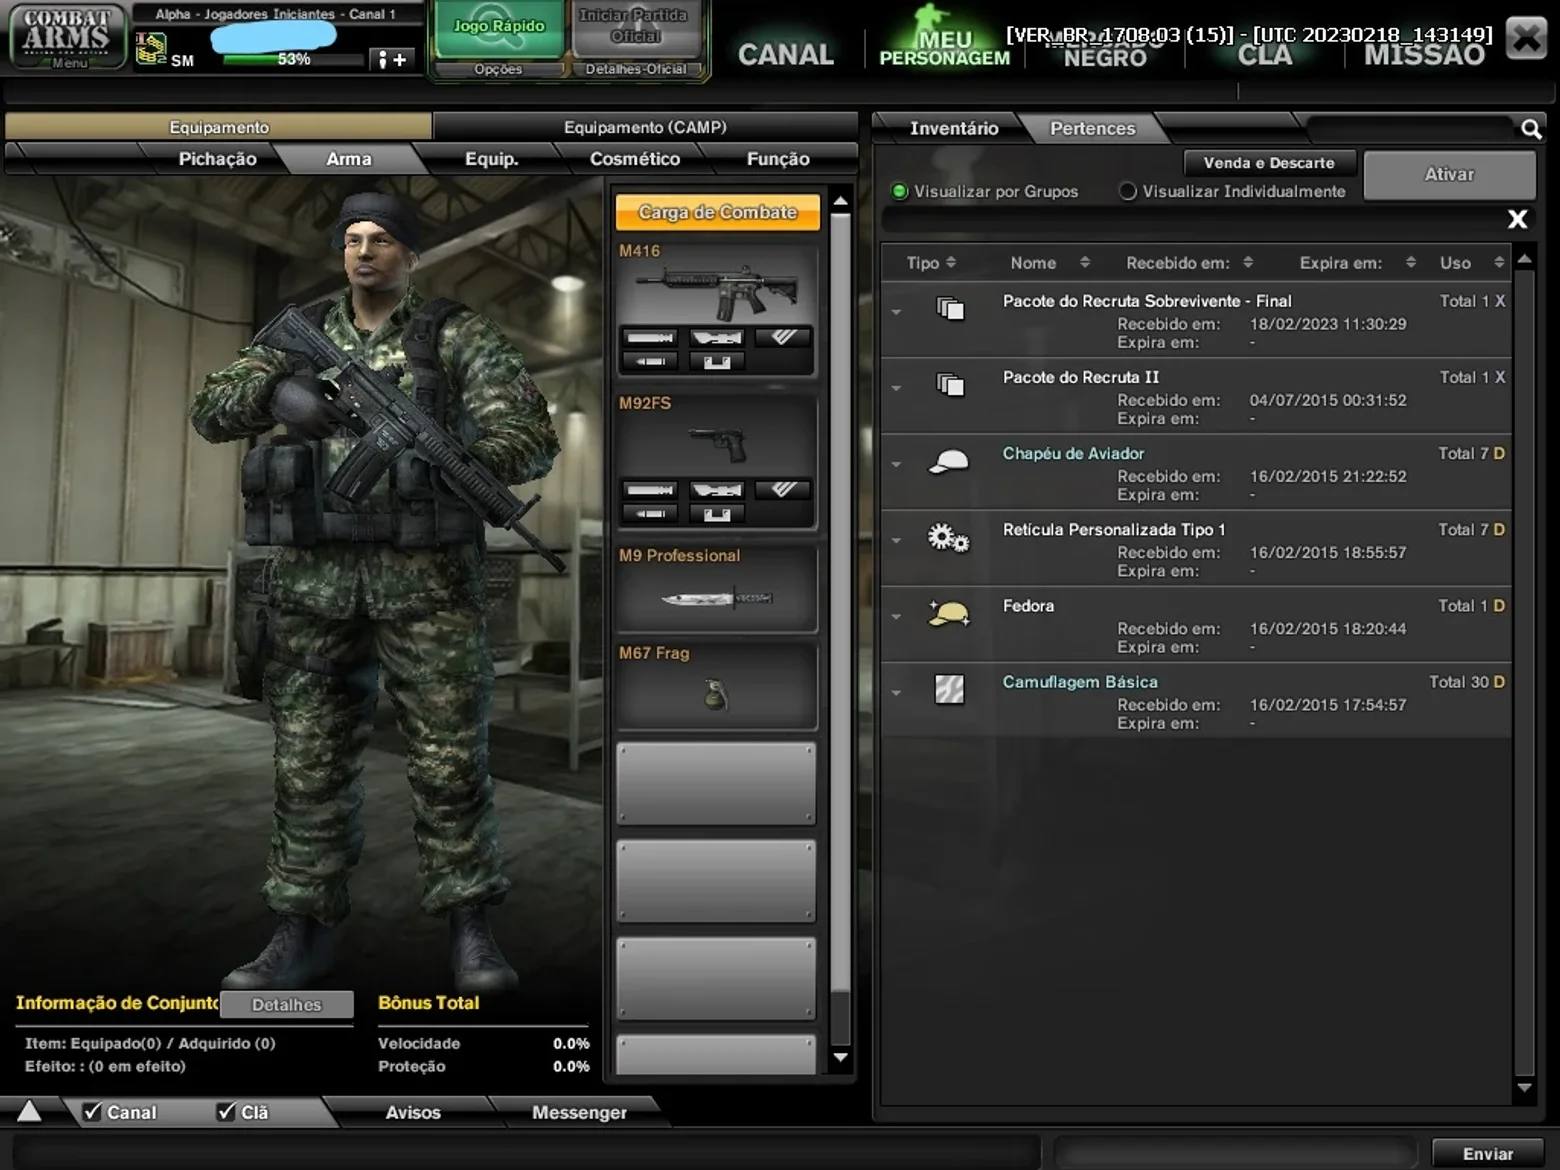Open the CANAL section

tap(786, 55)
